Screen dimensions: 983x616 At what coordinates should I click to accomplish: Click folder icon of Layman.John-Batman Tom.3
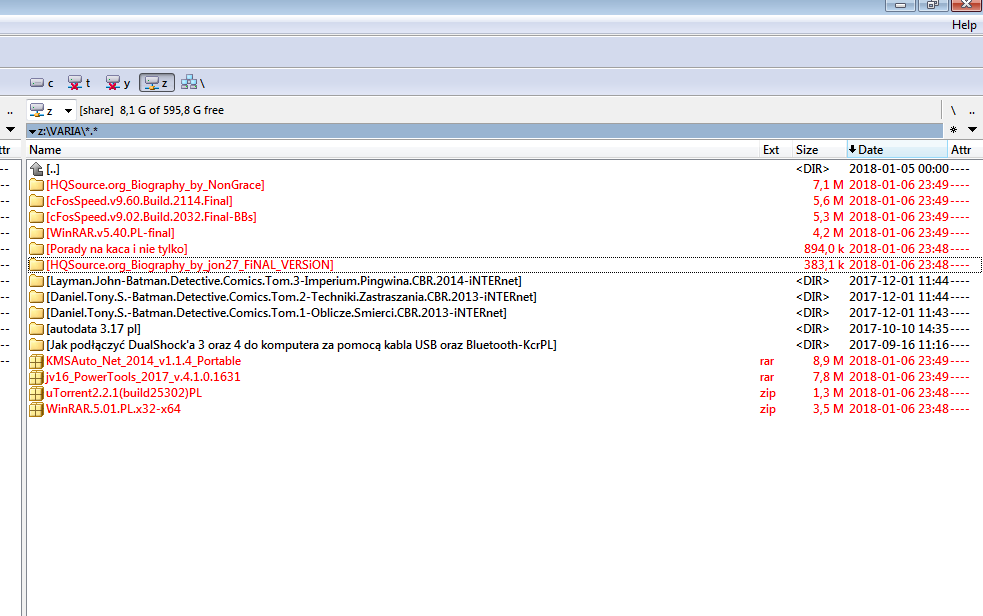36,281
